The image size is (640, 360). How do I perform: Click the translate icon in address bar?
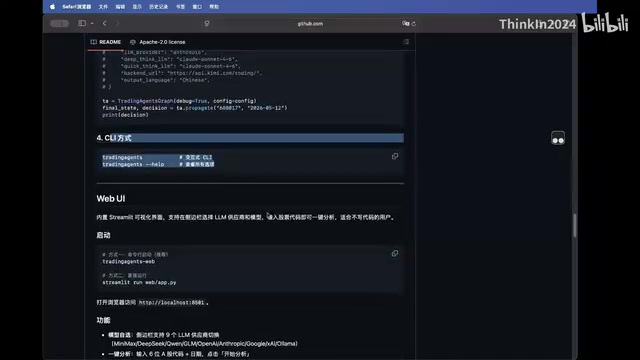coord(405,24)
